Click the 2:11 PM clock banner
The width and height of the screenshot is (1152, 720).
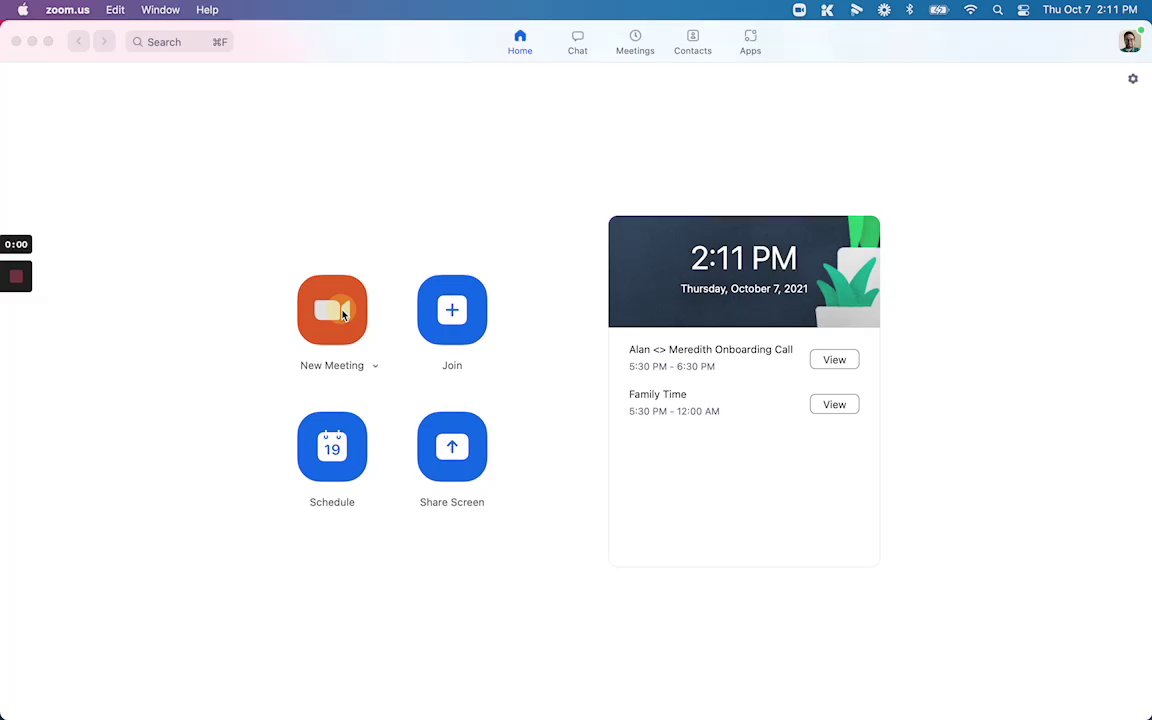coord(744,271)
